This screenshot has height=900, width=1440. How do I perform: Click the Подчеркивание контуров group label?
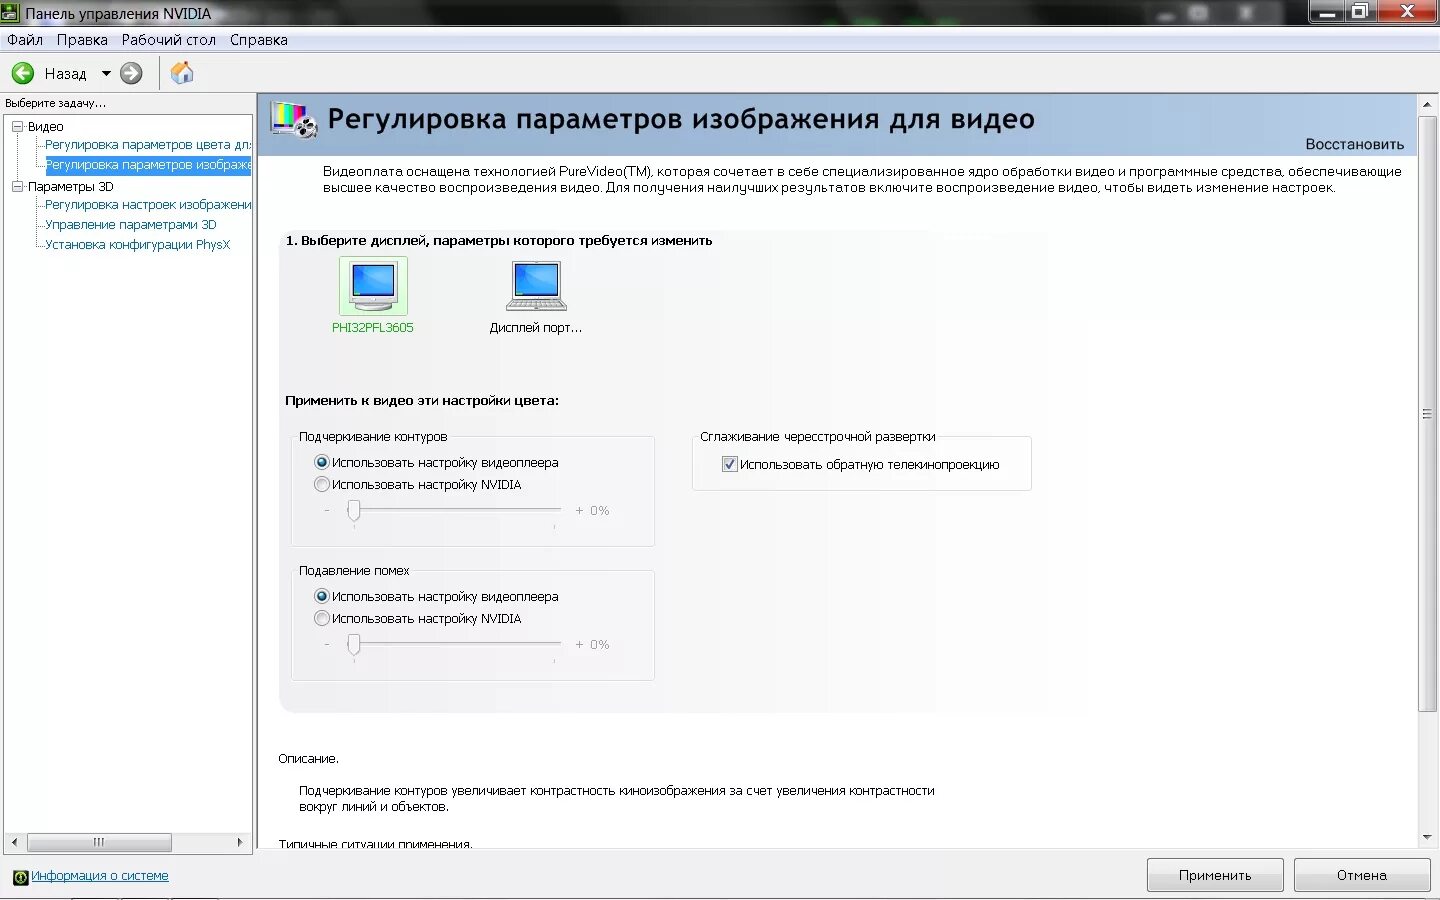point(373,437)
